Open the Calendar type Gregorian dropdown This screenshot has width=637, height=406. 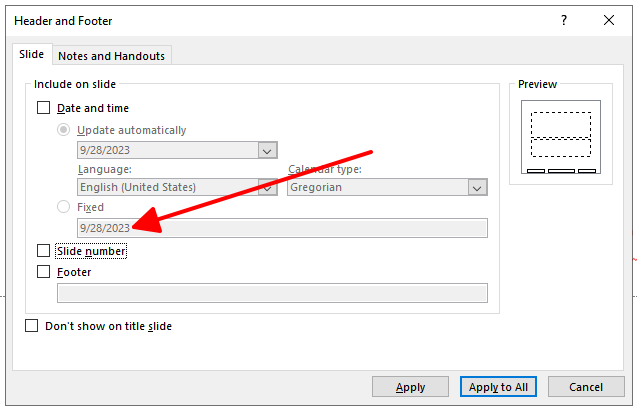477,187
